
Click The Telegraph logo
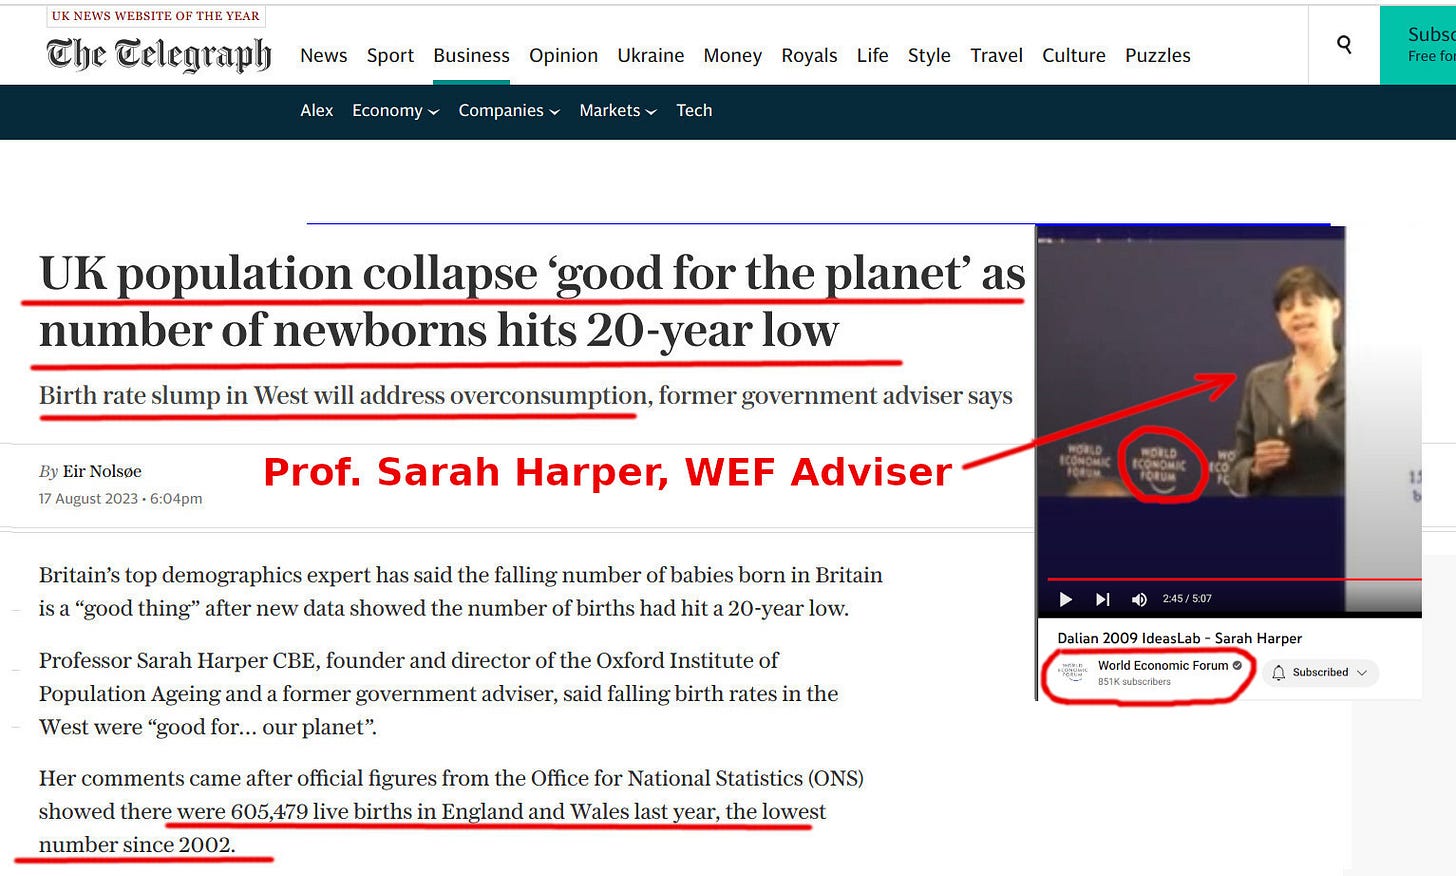(x=159, y=54)
